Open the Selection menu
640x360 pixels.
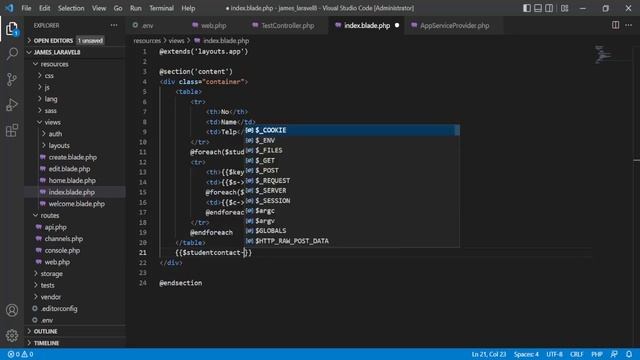(x=71, y=8)
